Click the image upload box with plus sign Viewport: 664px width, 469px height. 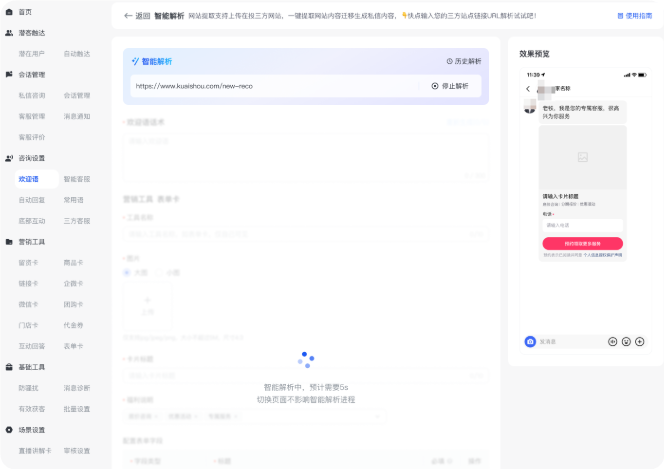[x=147, y=306]
